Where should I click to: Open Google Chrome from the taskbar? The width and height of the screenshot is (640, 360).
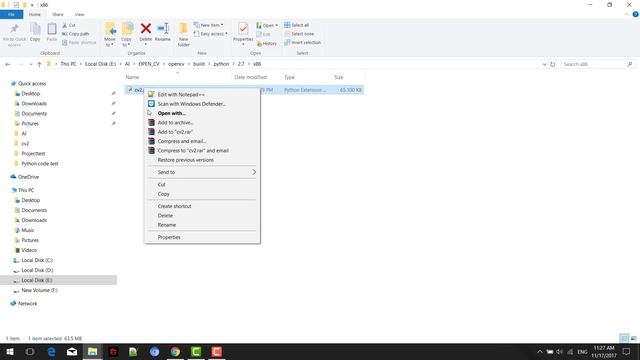pyautogui.click(x=175, y=351)
